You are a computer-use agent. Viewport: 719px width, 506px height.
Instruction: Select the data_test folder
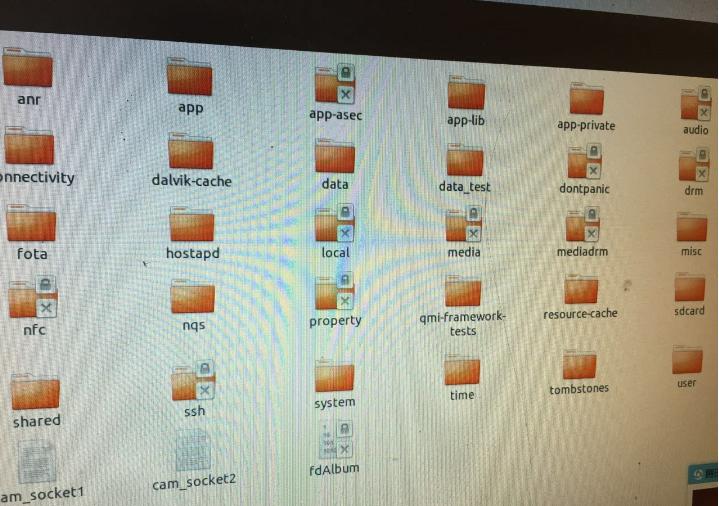[464, 159]
